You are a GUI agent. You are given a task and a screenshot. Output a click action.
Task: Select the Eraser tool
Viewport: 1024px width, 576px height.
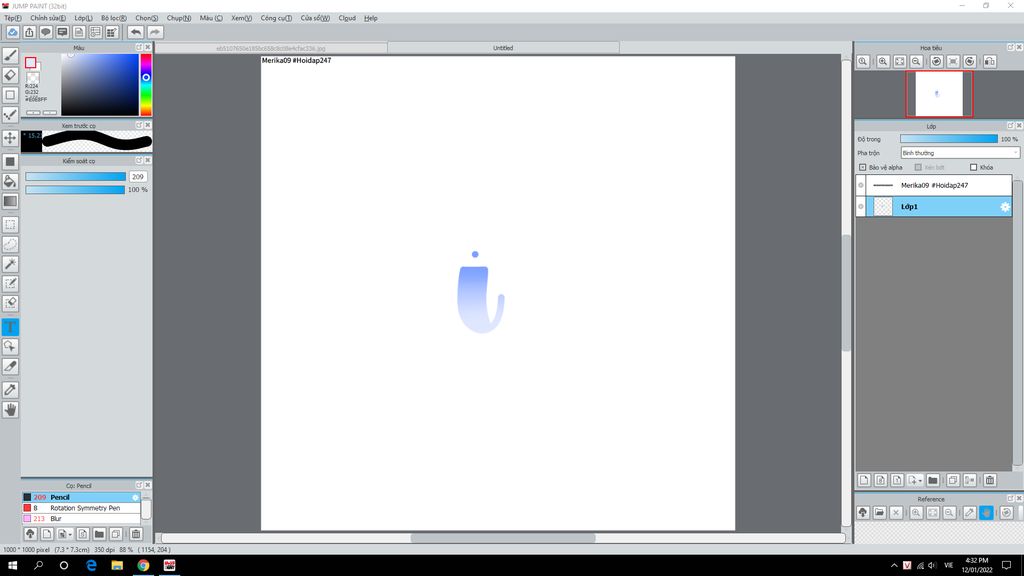pos(10,75)
